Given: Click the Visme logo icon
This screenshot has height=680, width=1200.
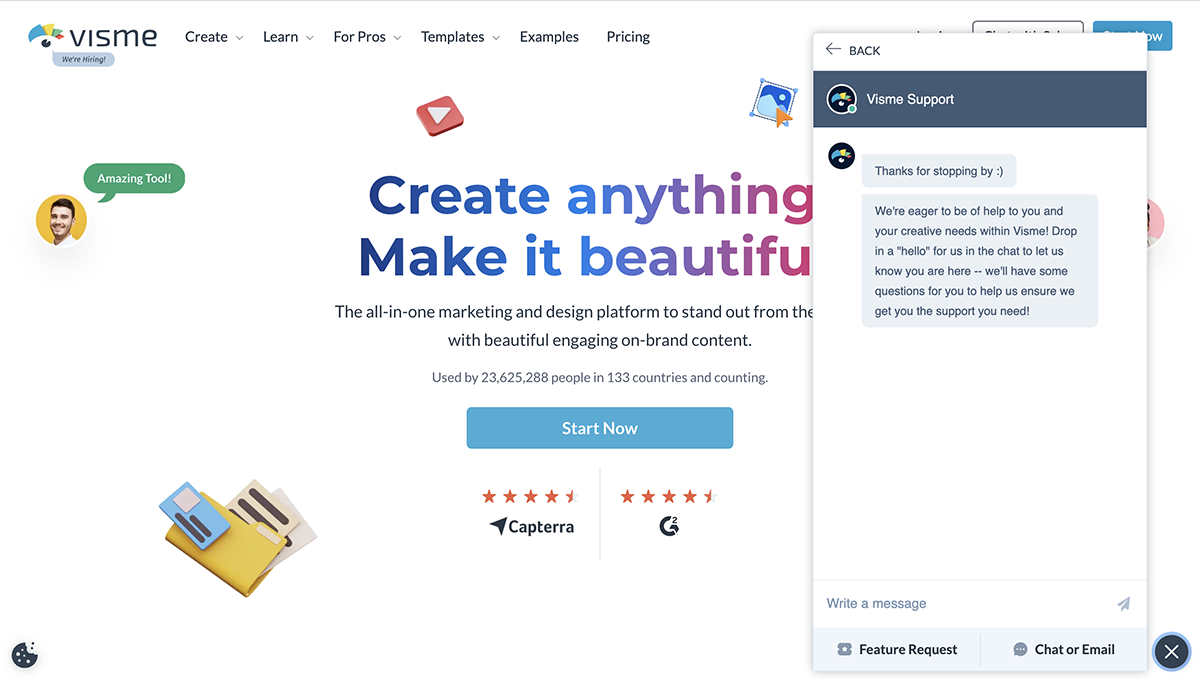Looking at the screenshot, I should [46, 37].
